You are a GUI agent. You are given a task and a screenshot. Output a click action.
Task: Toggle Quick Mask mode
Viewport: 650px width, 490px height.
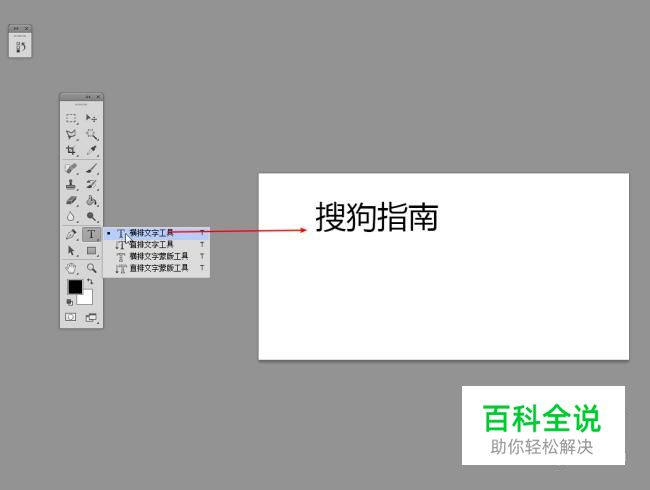(x=70, y=317)
